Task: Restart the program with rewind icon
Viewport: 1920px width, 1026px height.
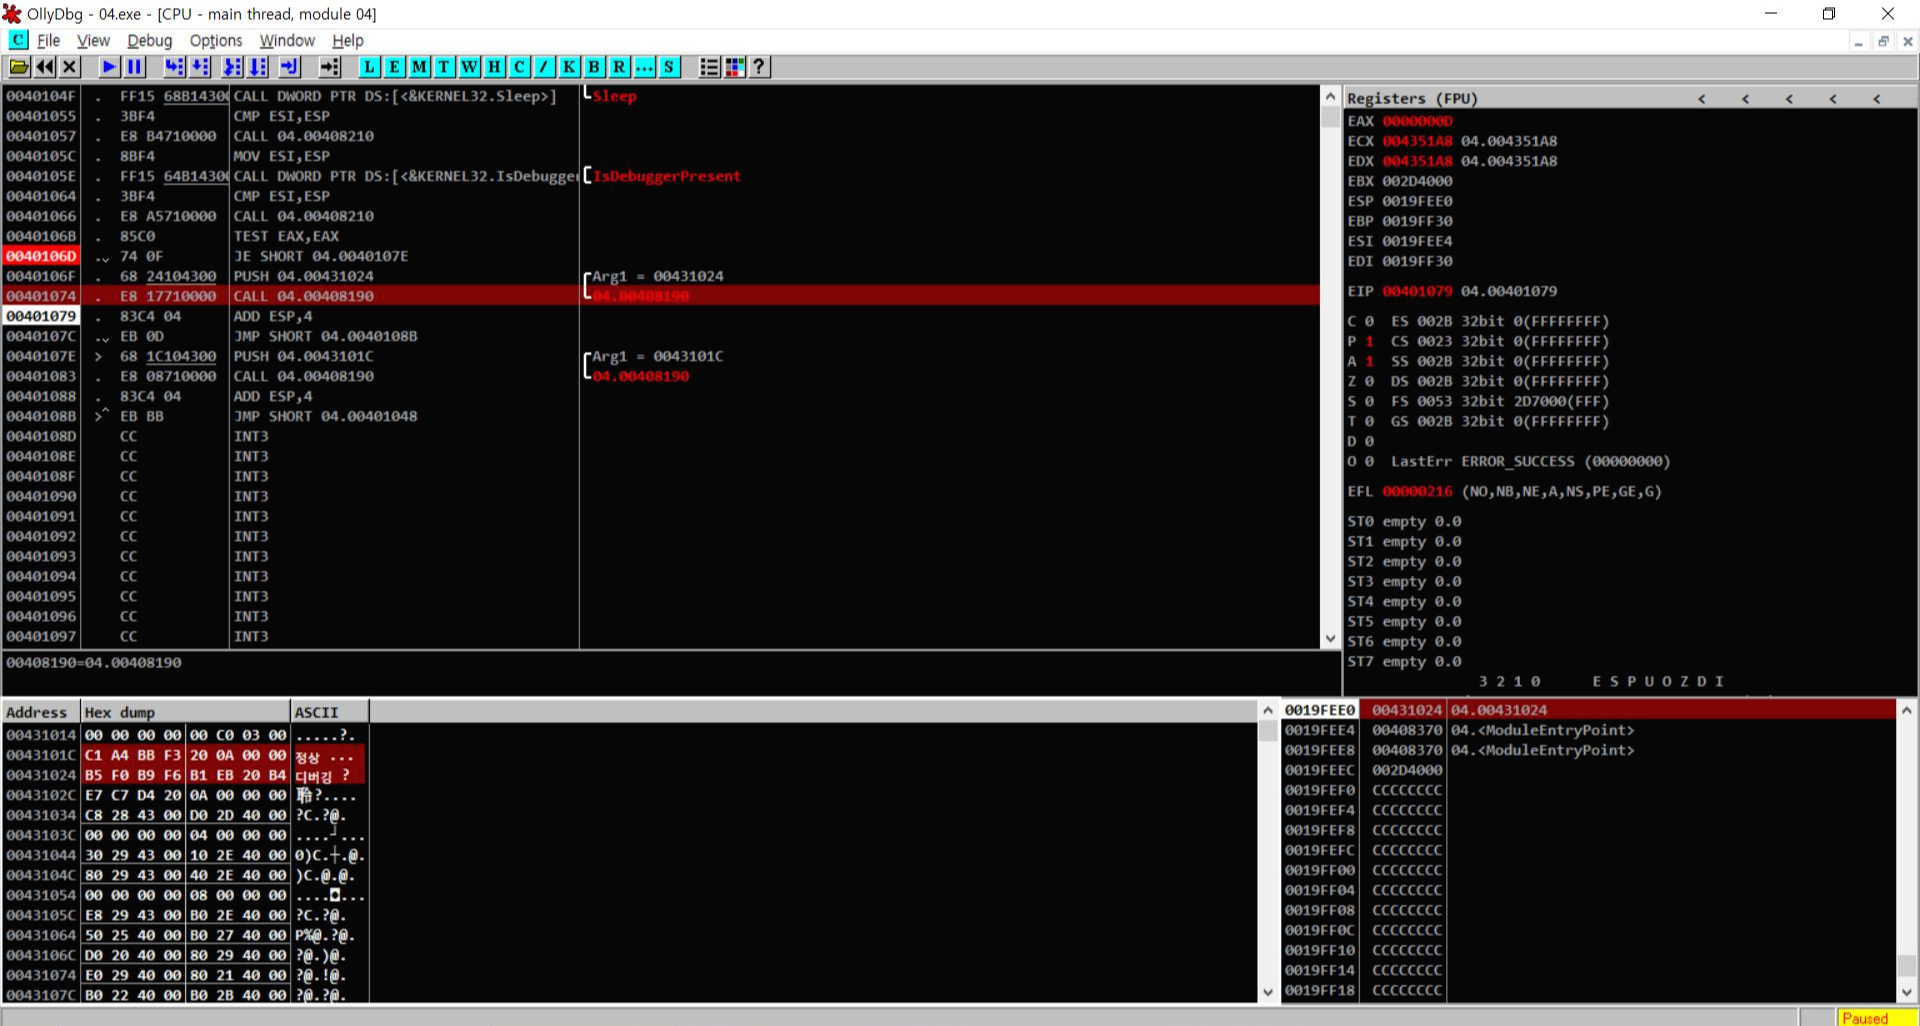Action: point(45,67)
